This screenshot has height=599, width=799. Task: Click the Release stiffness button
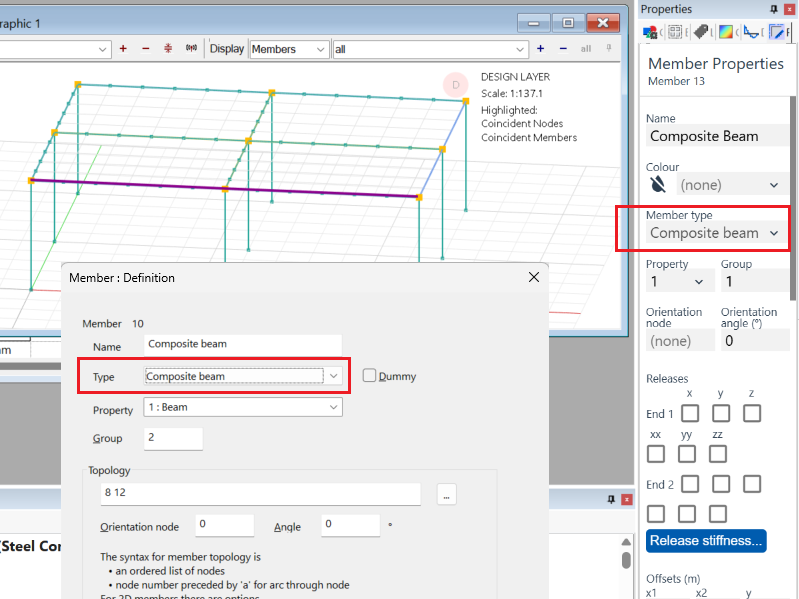706,541
